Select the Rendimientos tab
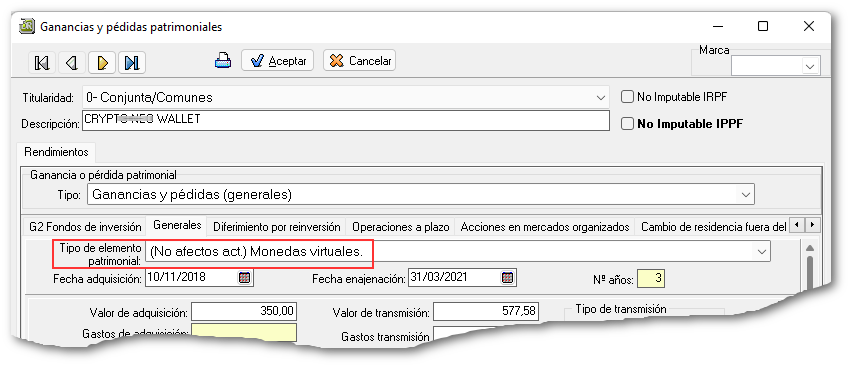This screenshot has width=850, height=367. click(x=56, y=152)
